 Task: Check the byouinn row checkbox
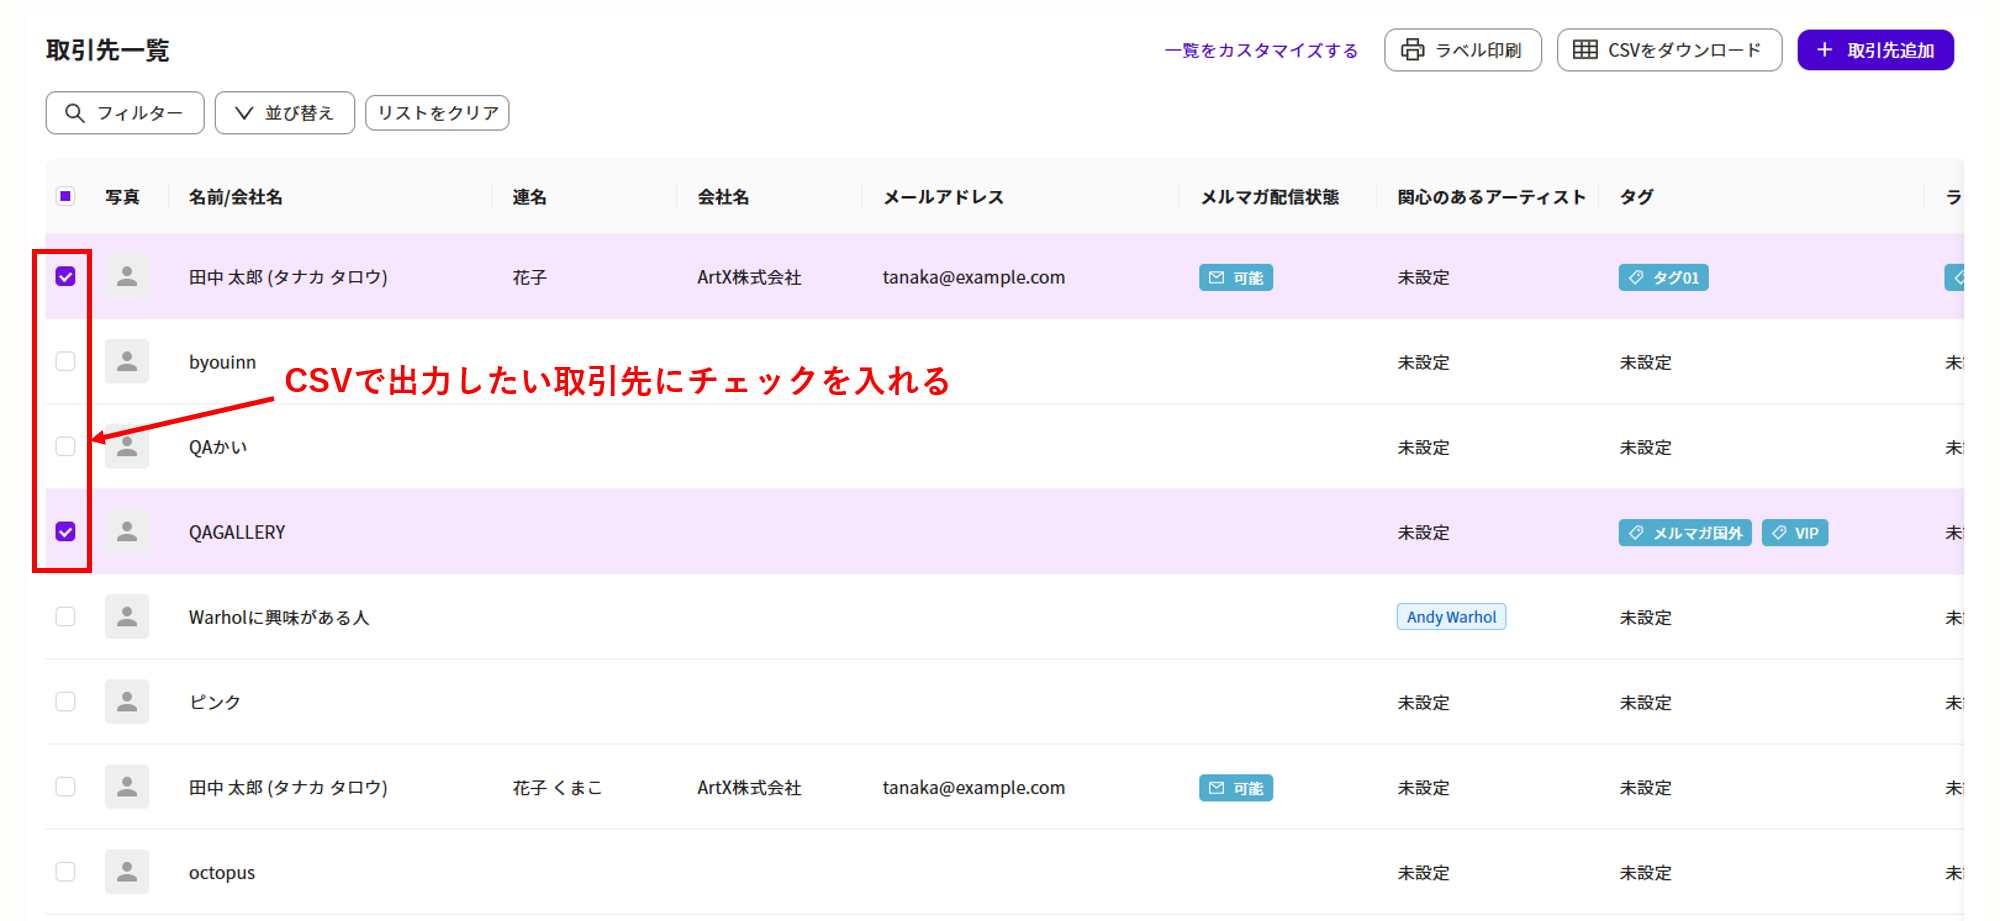coord(65,362)
